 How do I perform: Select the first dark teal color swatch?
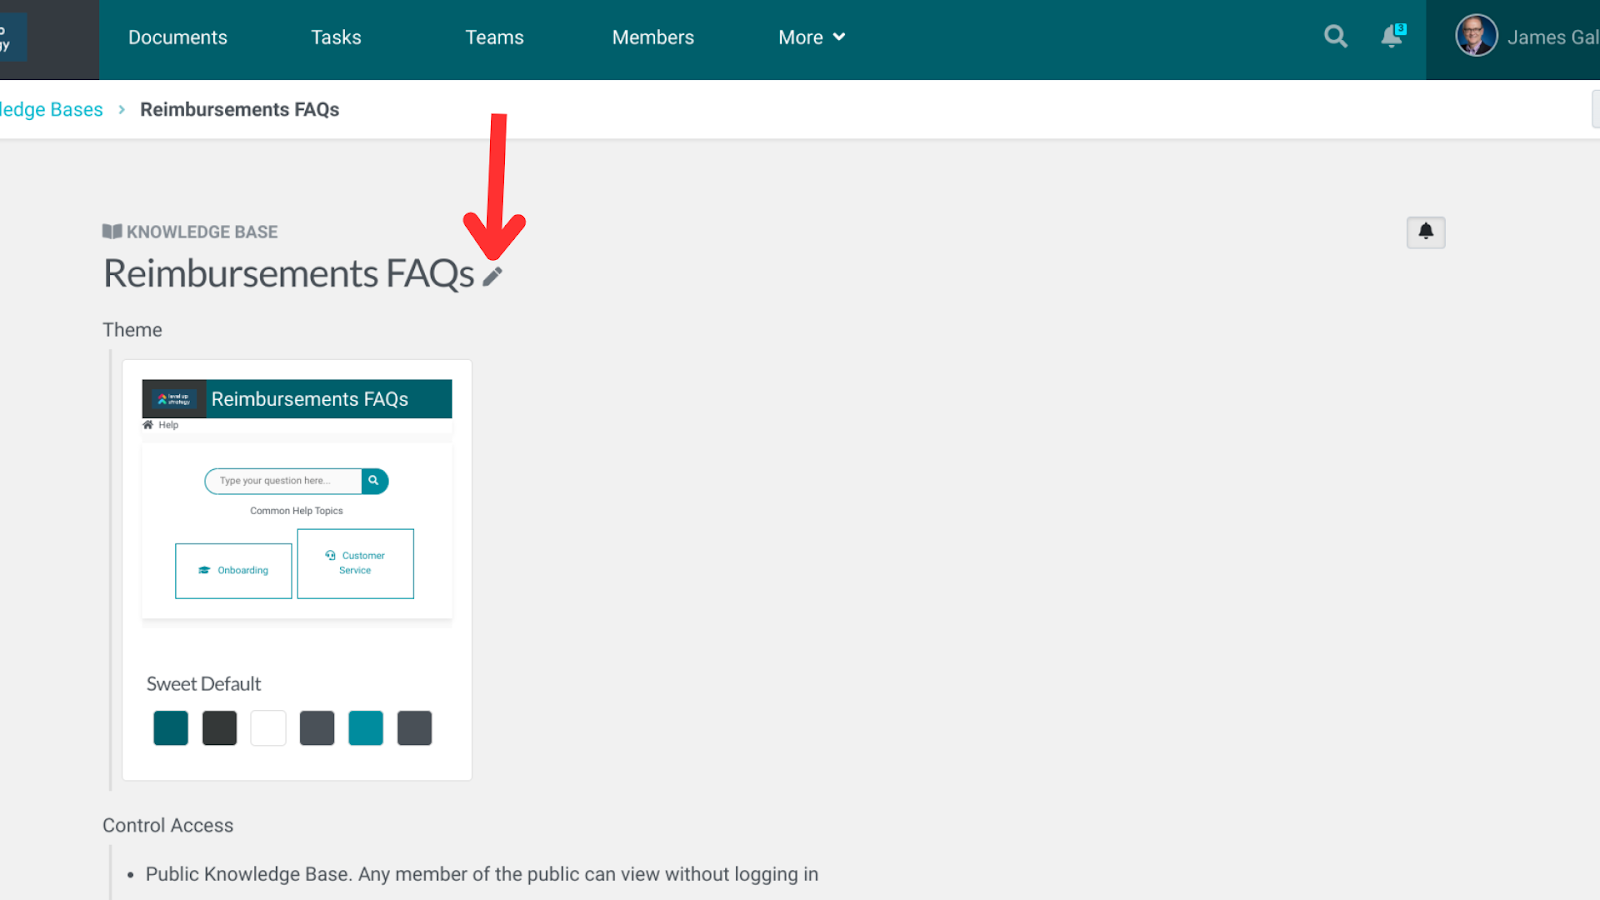click(x=171, y=728)
